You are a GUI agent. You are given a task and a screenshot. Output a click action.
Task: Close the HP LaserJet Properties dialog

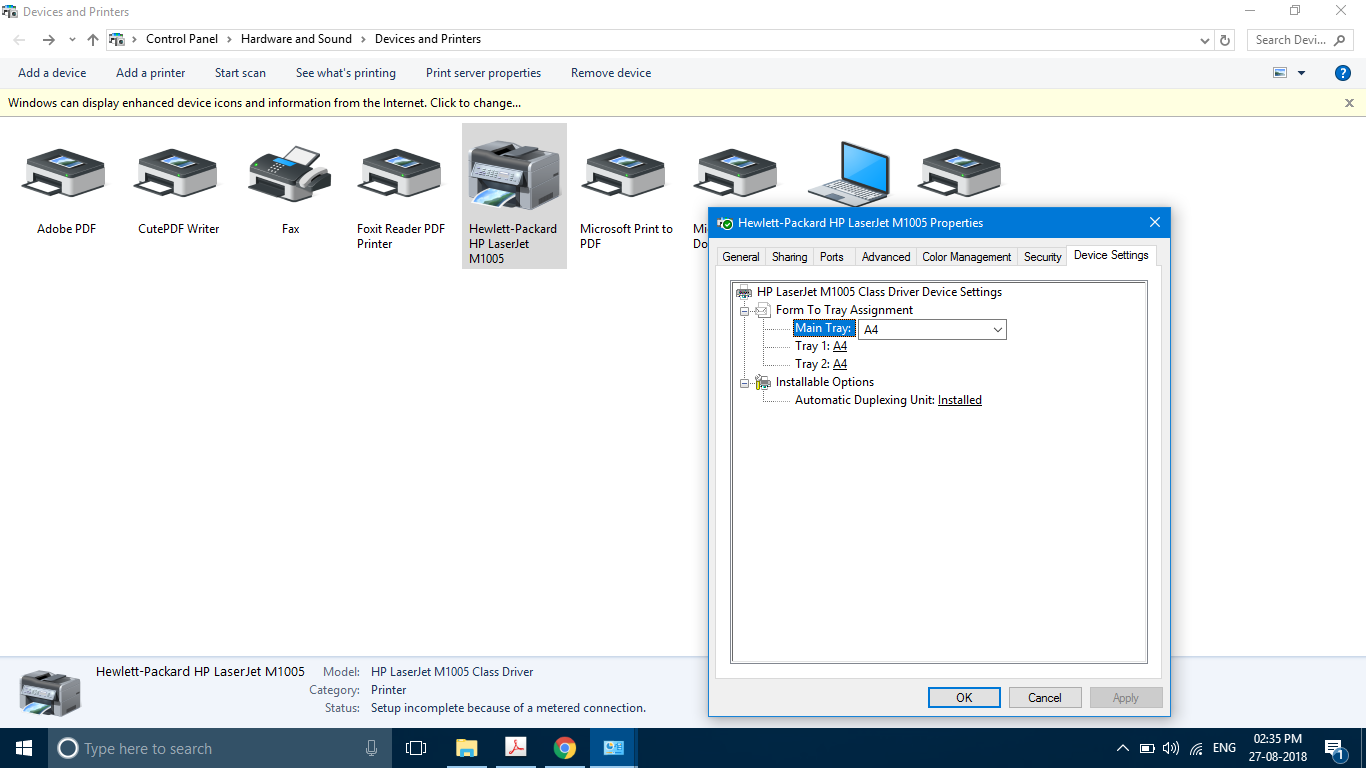coord(1154,223)
